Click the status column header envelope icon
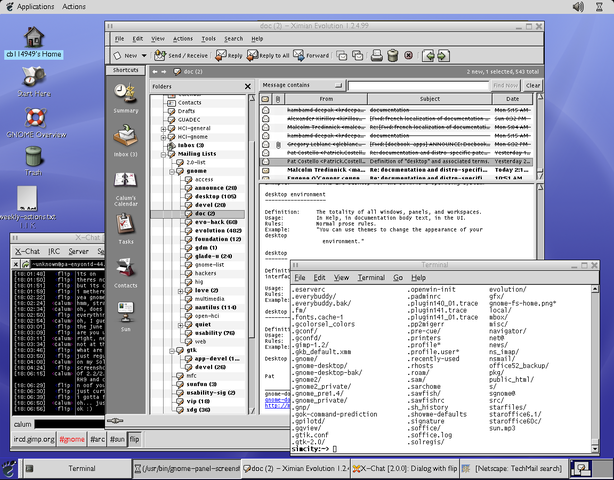Image resolution: width=614 pixels, height=480 pixels. coord(265,99)
